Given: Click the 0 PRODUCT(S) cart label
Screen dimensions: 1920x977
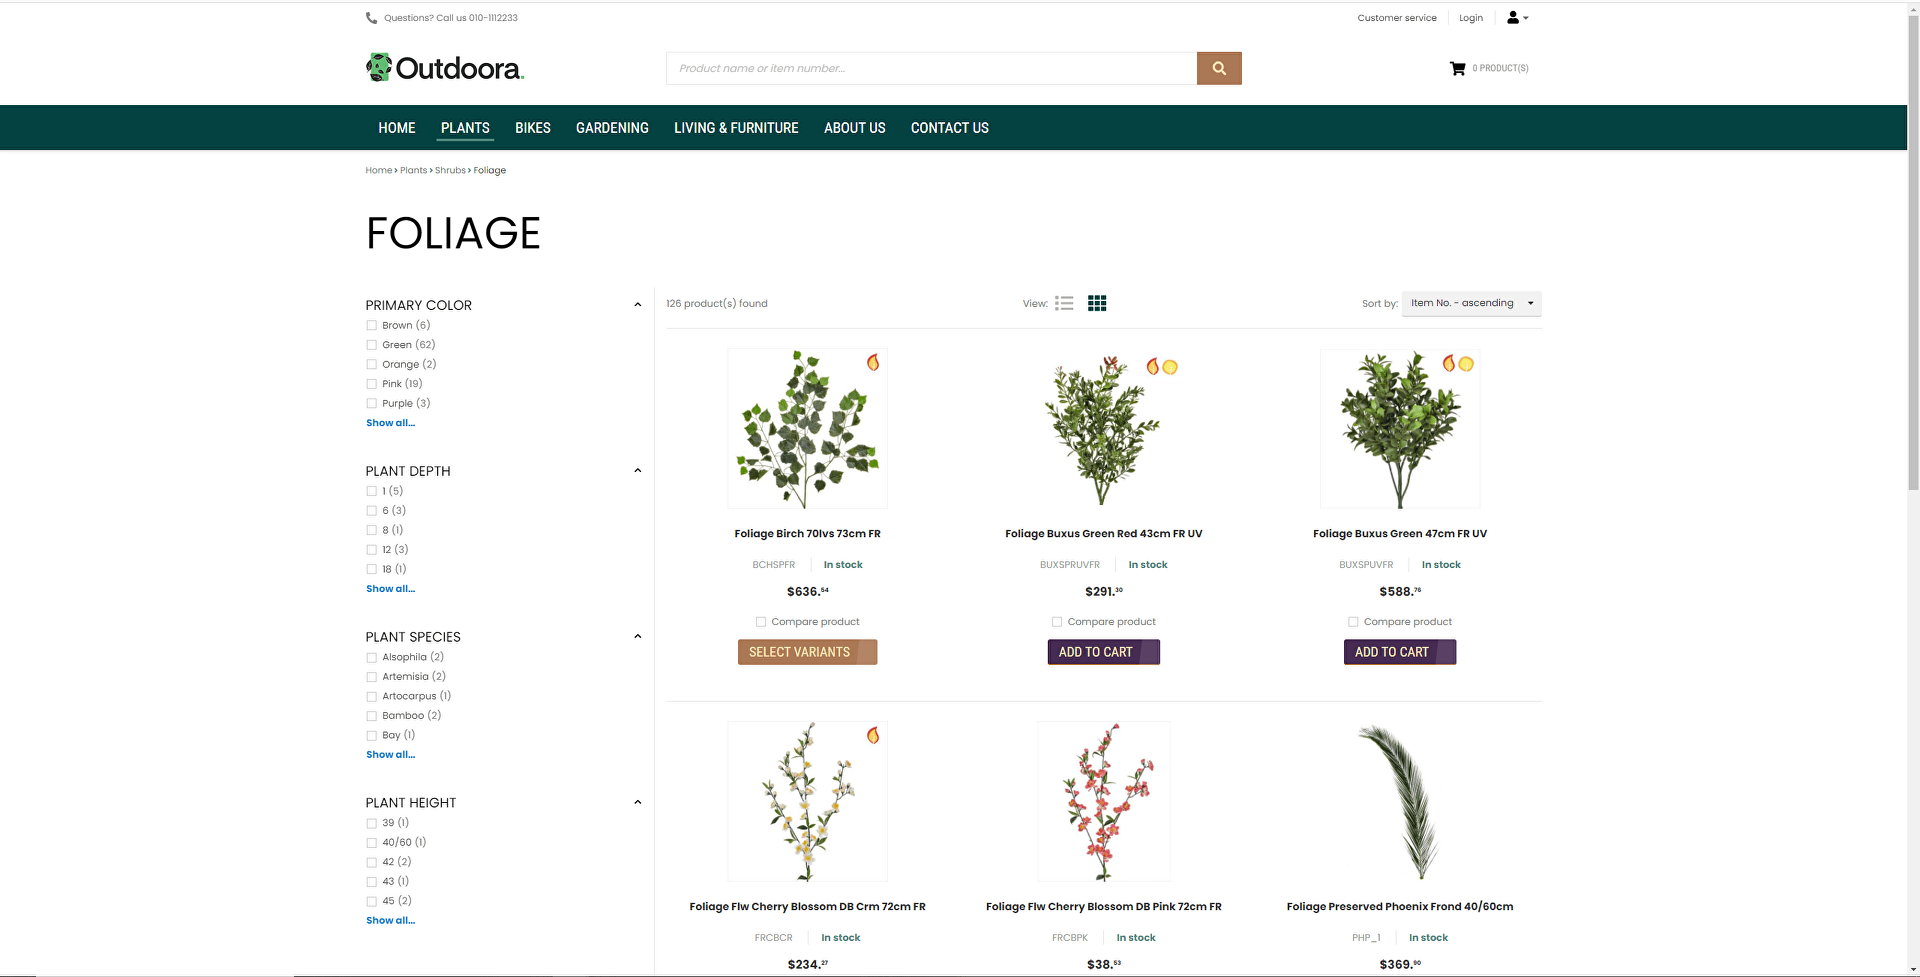Looking at the screenshot, I should 1500,68.
